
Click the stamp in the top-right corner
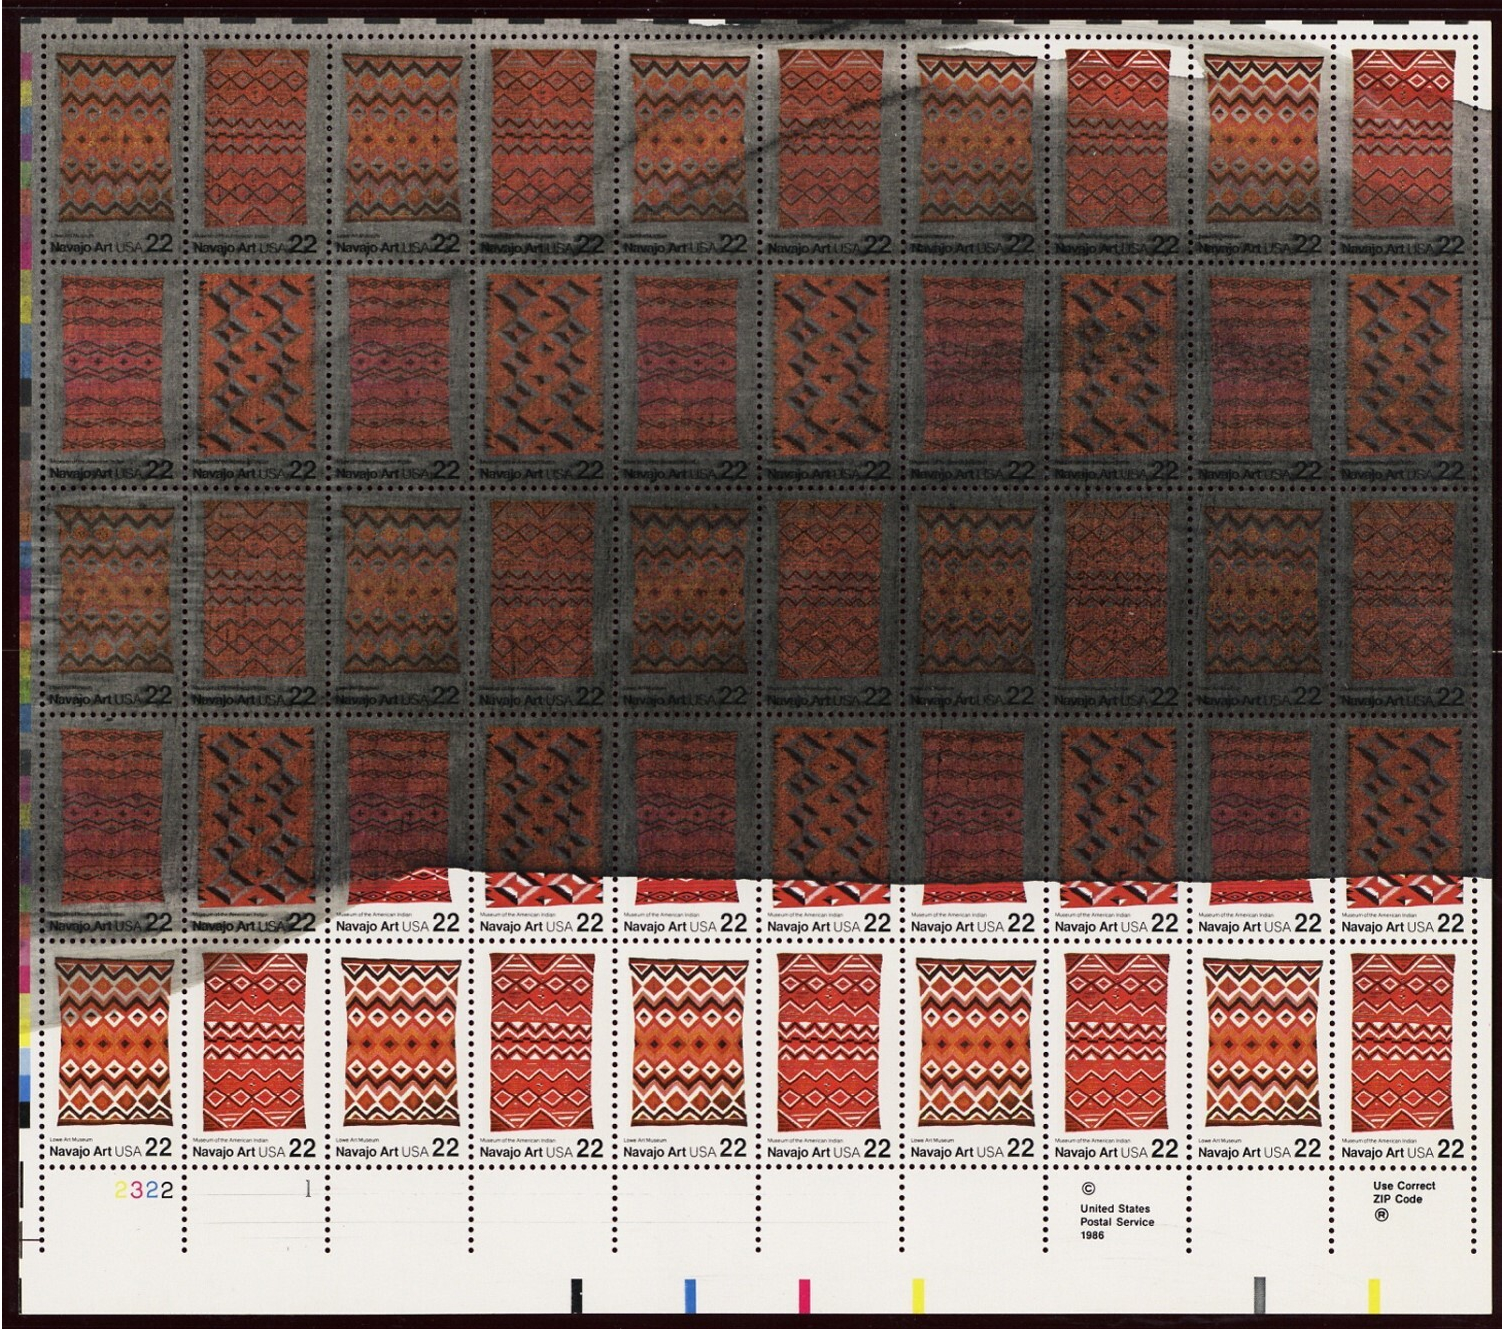click(1403, 150)
